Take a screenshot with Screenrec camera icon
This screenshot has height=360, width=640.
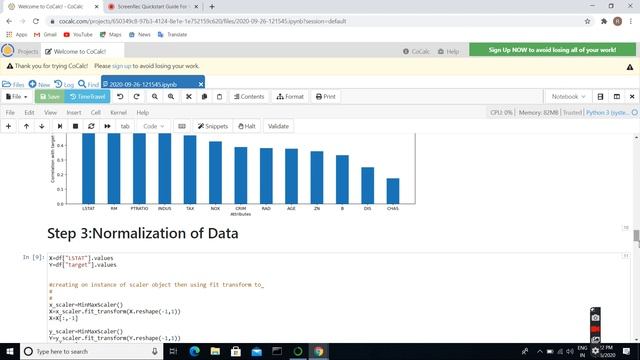coord(596,317)
